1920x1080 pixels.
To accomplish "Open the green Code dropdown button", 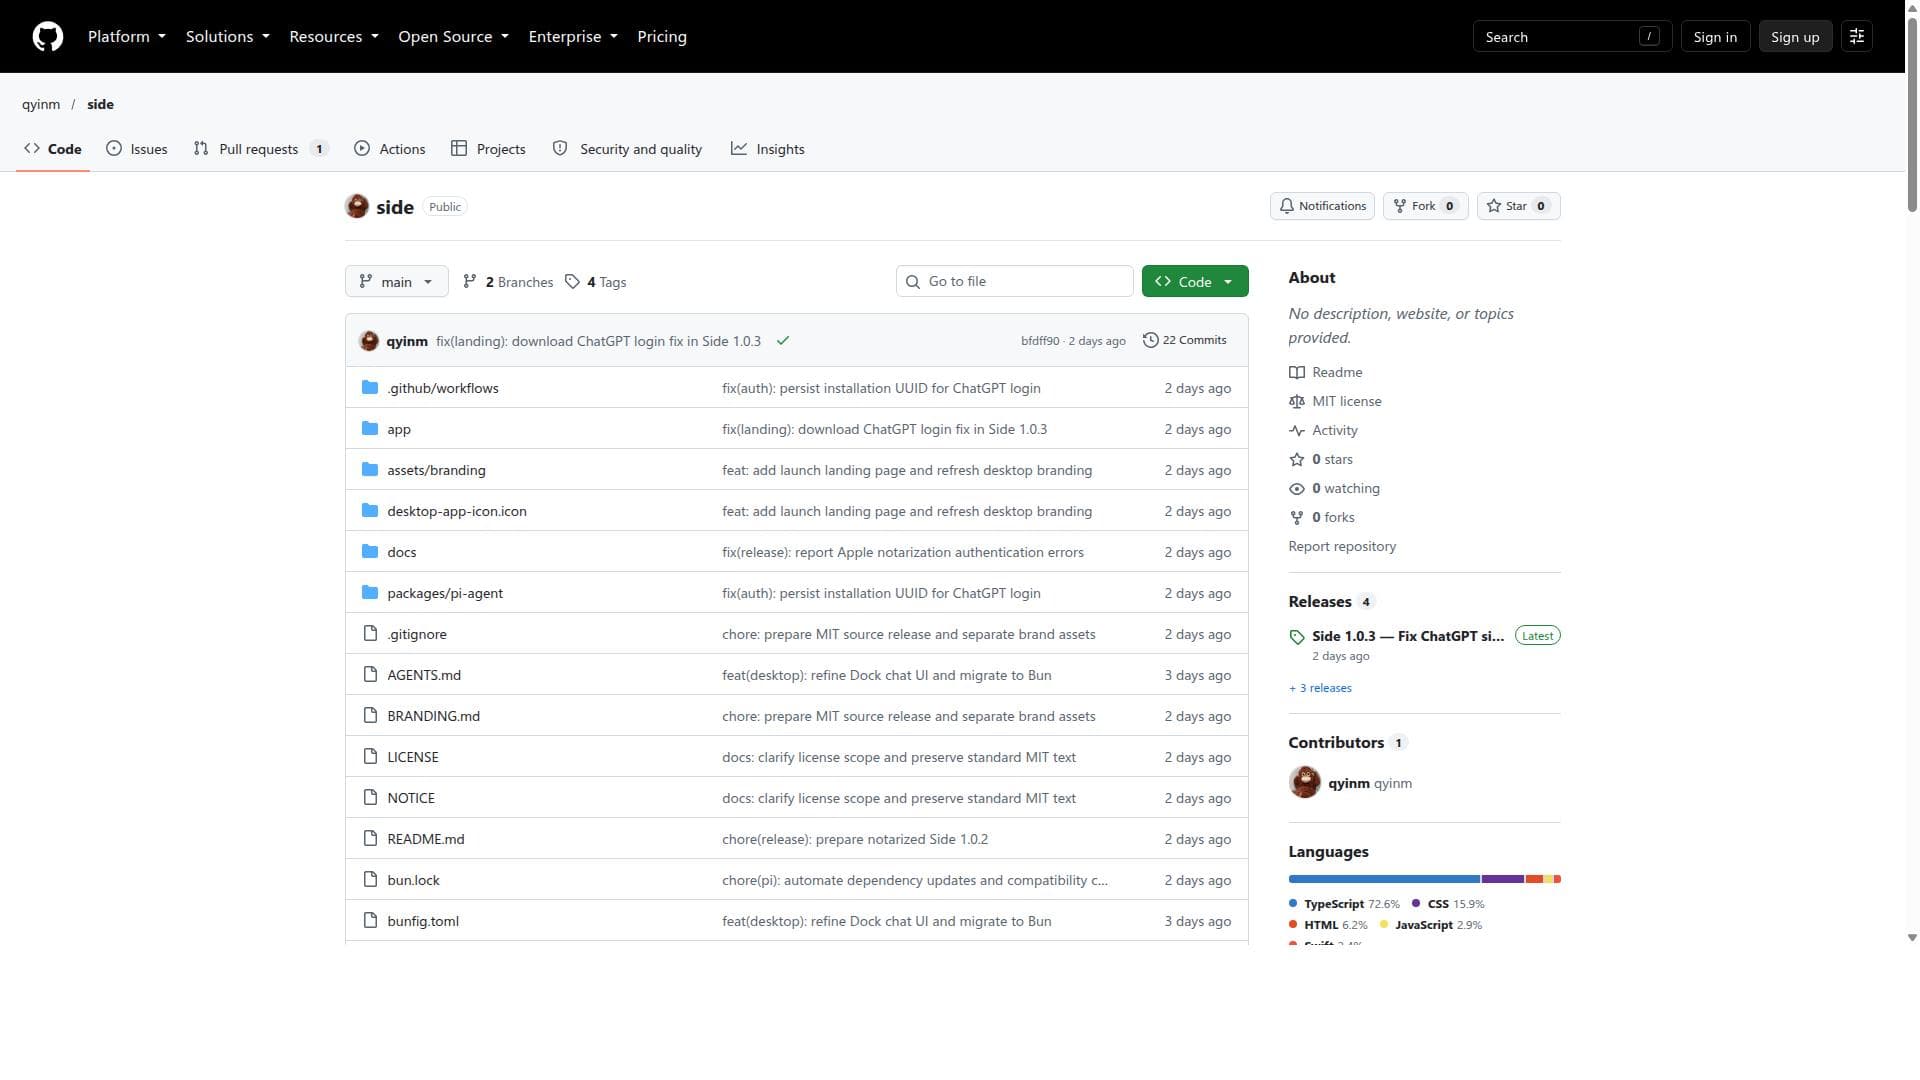I will 1195,282.
